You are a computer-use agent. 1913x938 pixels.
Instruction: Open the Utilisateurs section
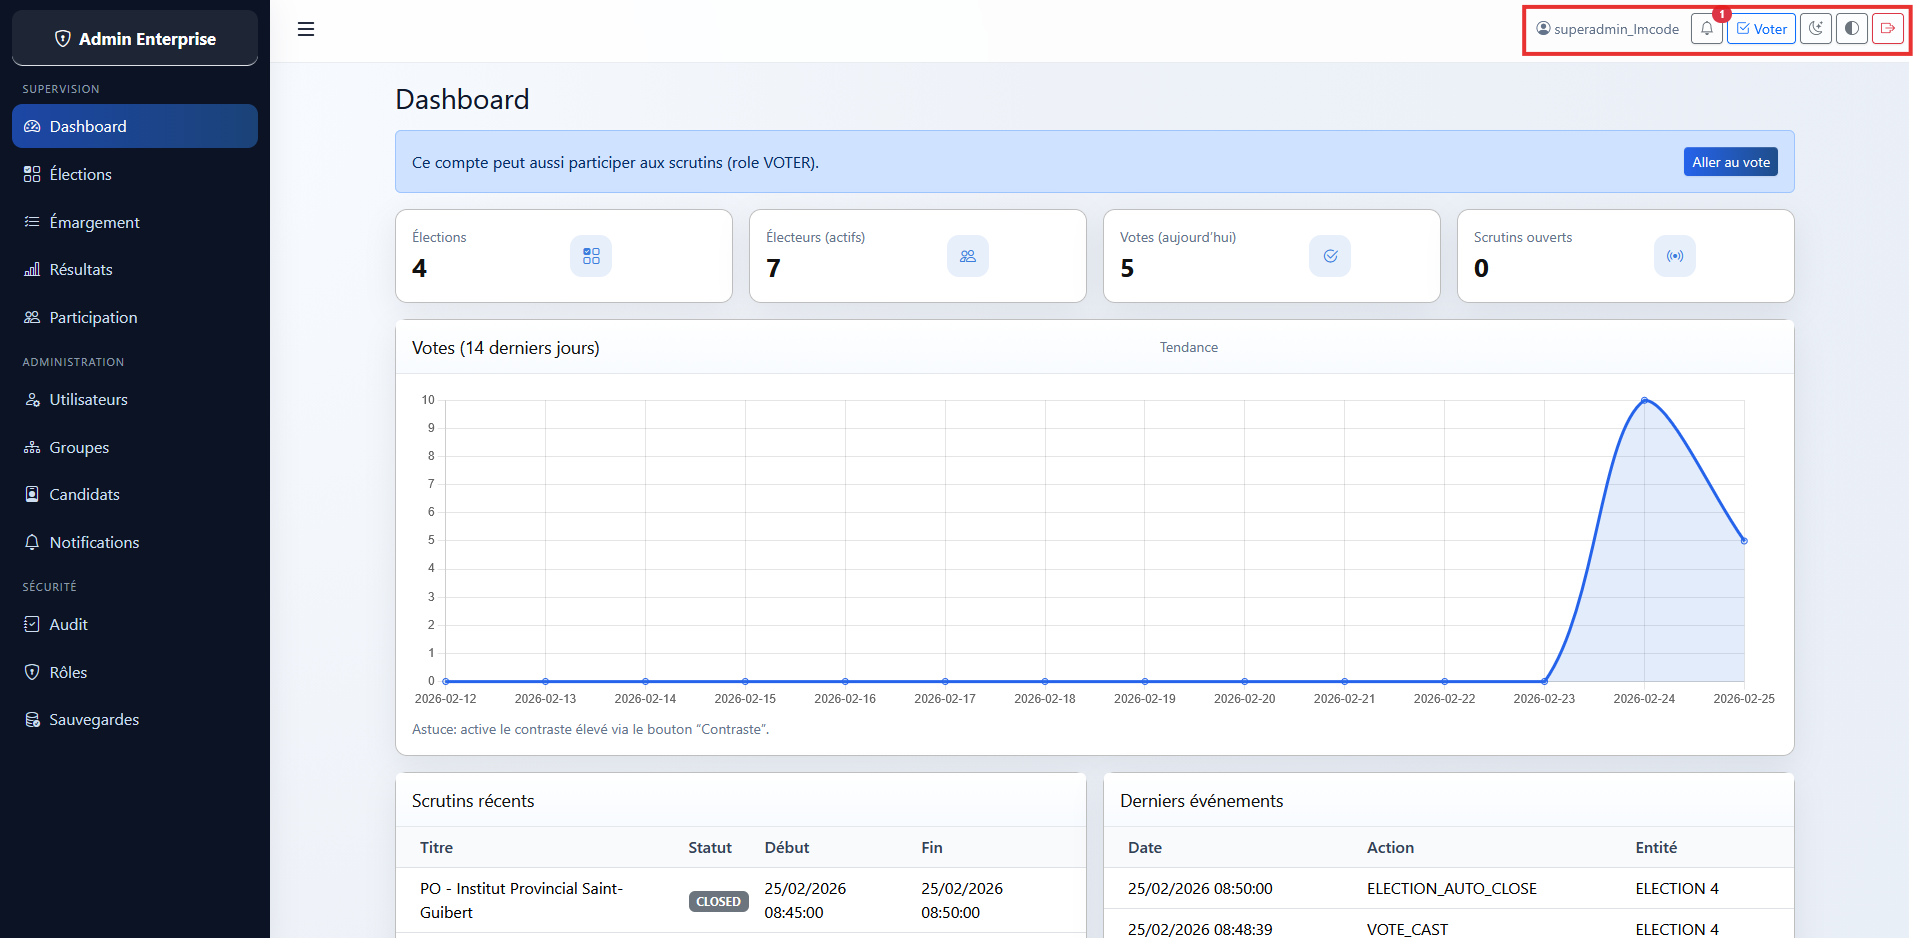click(x=88, y=399)
